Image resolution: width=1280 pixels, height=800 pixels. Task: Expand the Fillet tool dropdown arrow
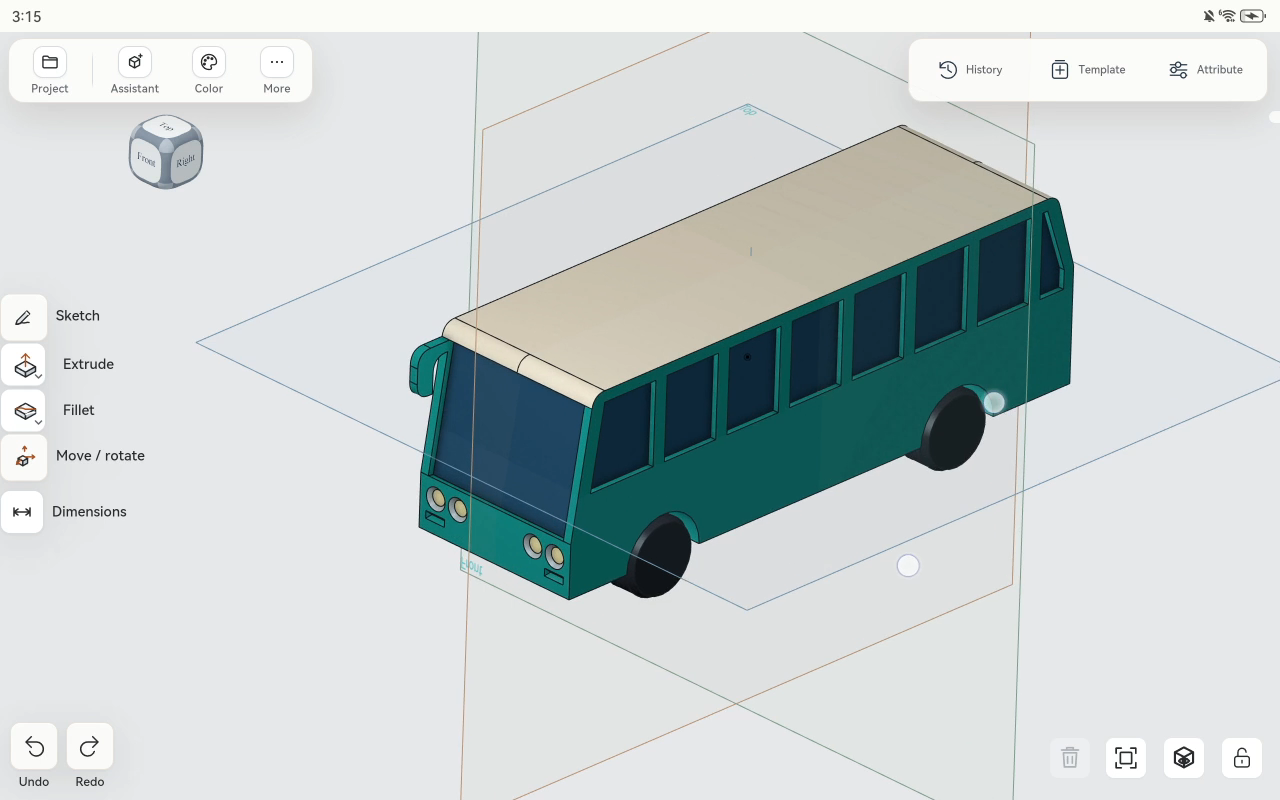click(x=38, y=422)
